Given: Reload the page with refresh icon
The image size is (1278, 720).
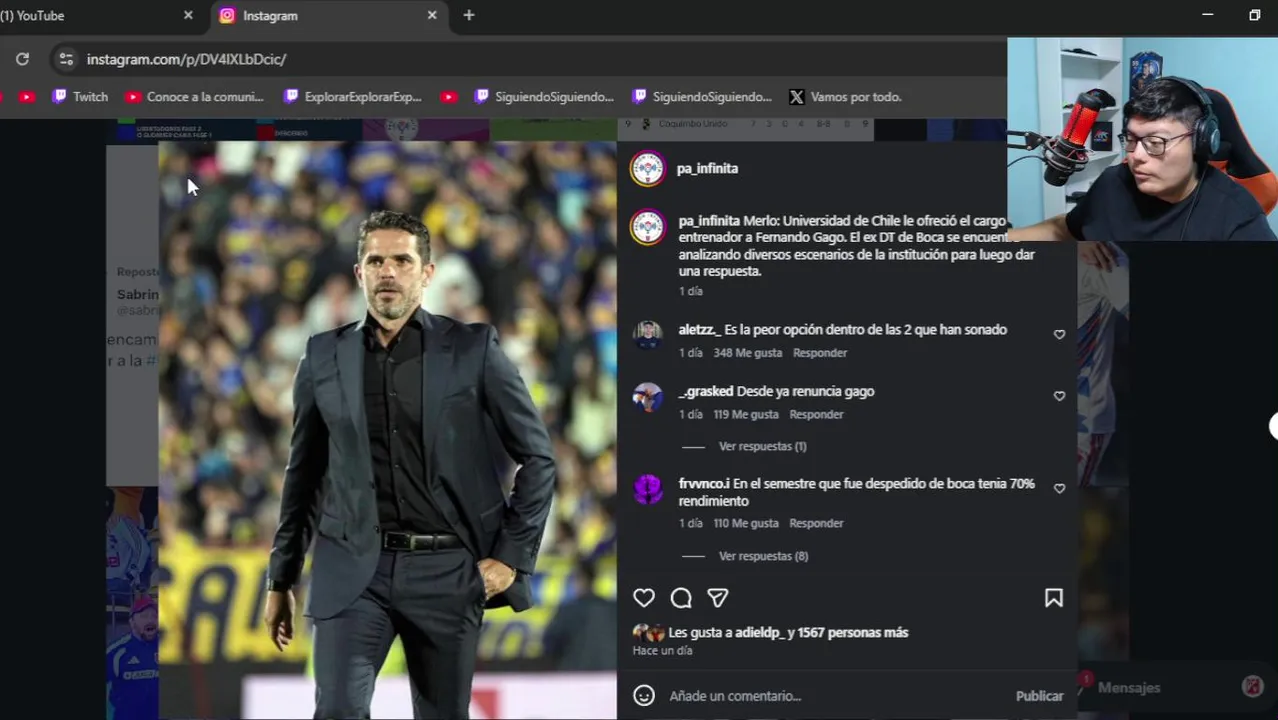Looking at the screenshot, I should coord(22,59).
